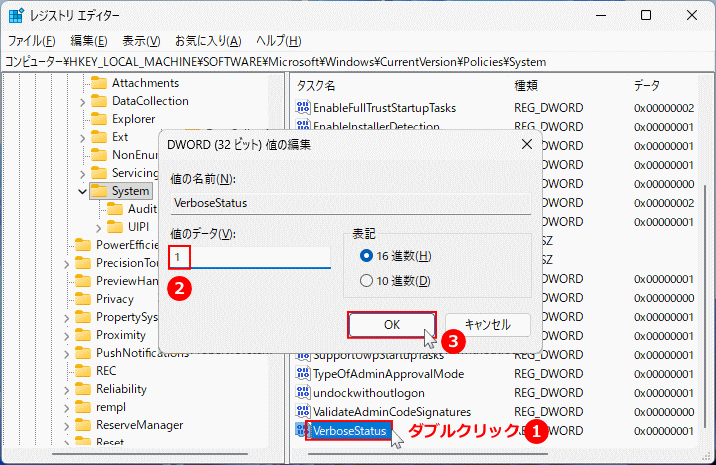Viewport: 716px width, 465px height.
Task: Select the PrecisionTouchpad folder icon
Action: pos(83,263)
